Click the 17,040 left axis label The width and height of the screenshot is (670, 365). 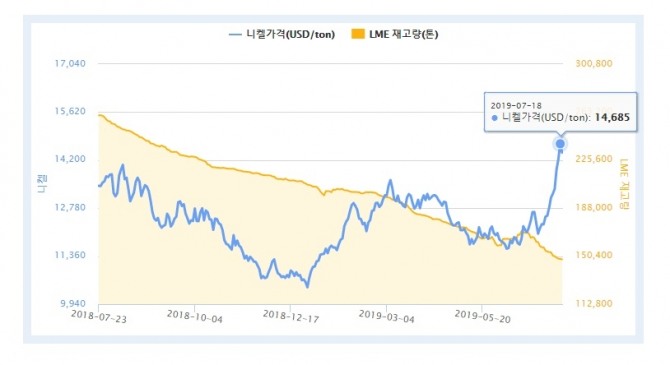(70, 64)
